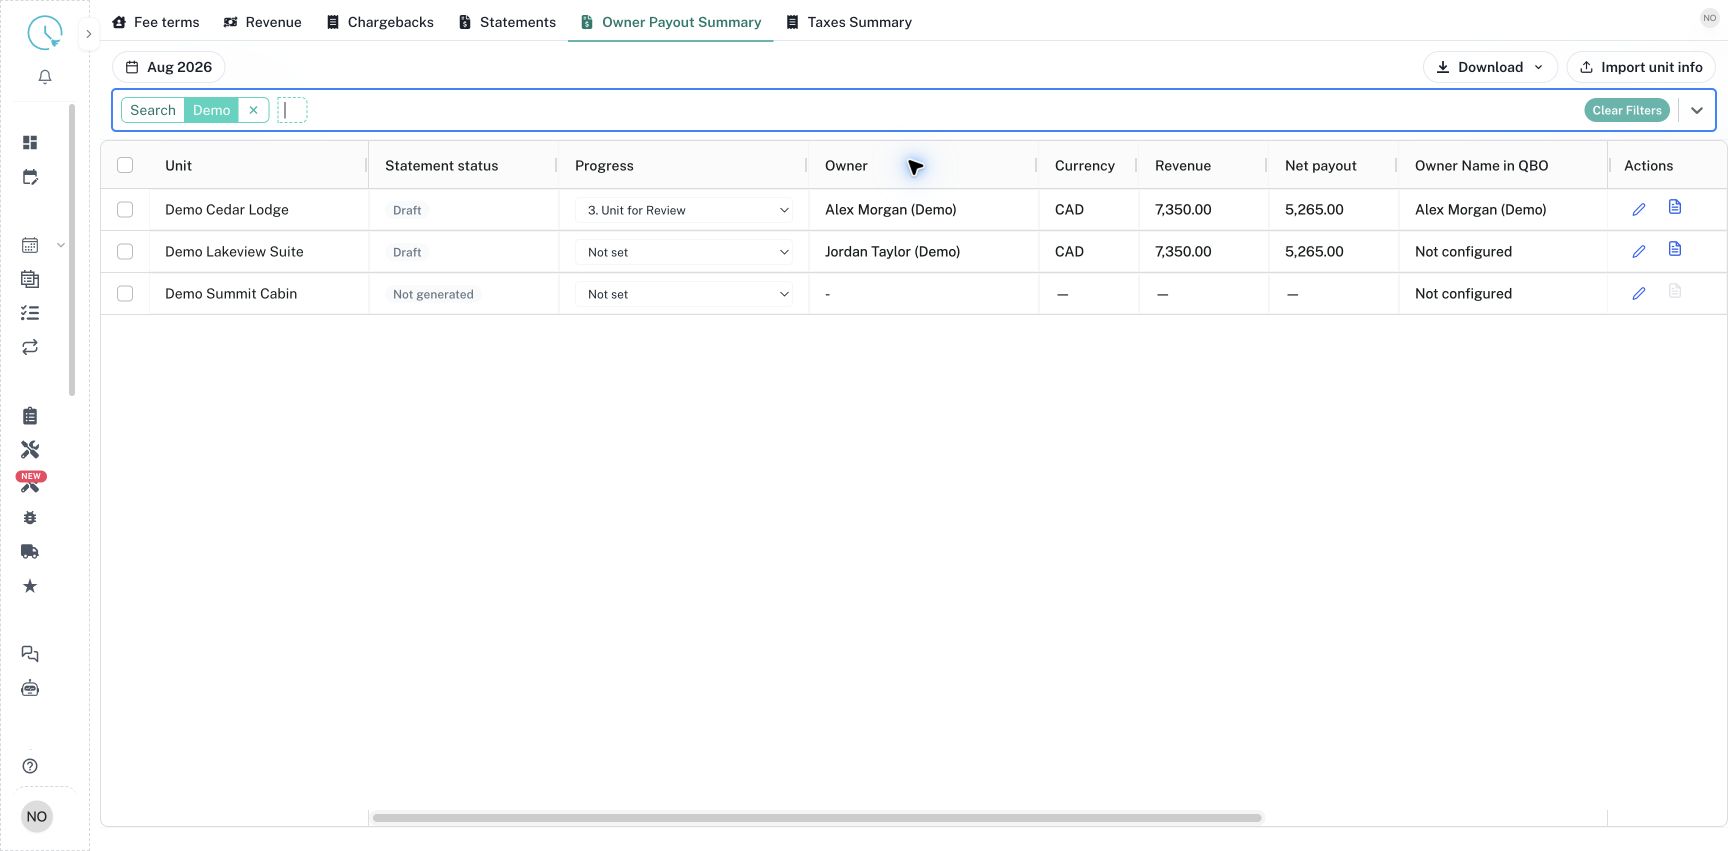Expand the sidebar with the arrow toggle
1728x851 pixels.
click(89, 34)
